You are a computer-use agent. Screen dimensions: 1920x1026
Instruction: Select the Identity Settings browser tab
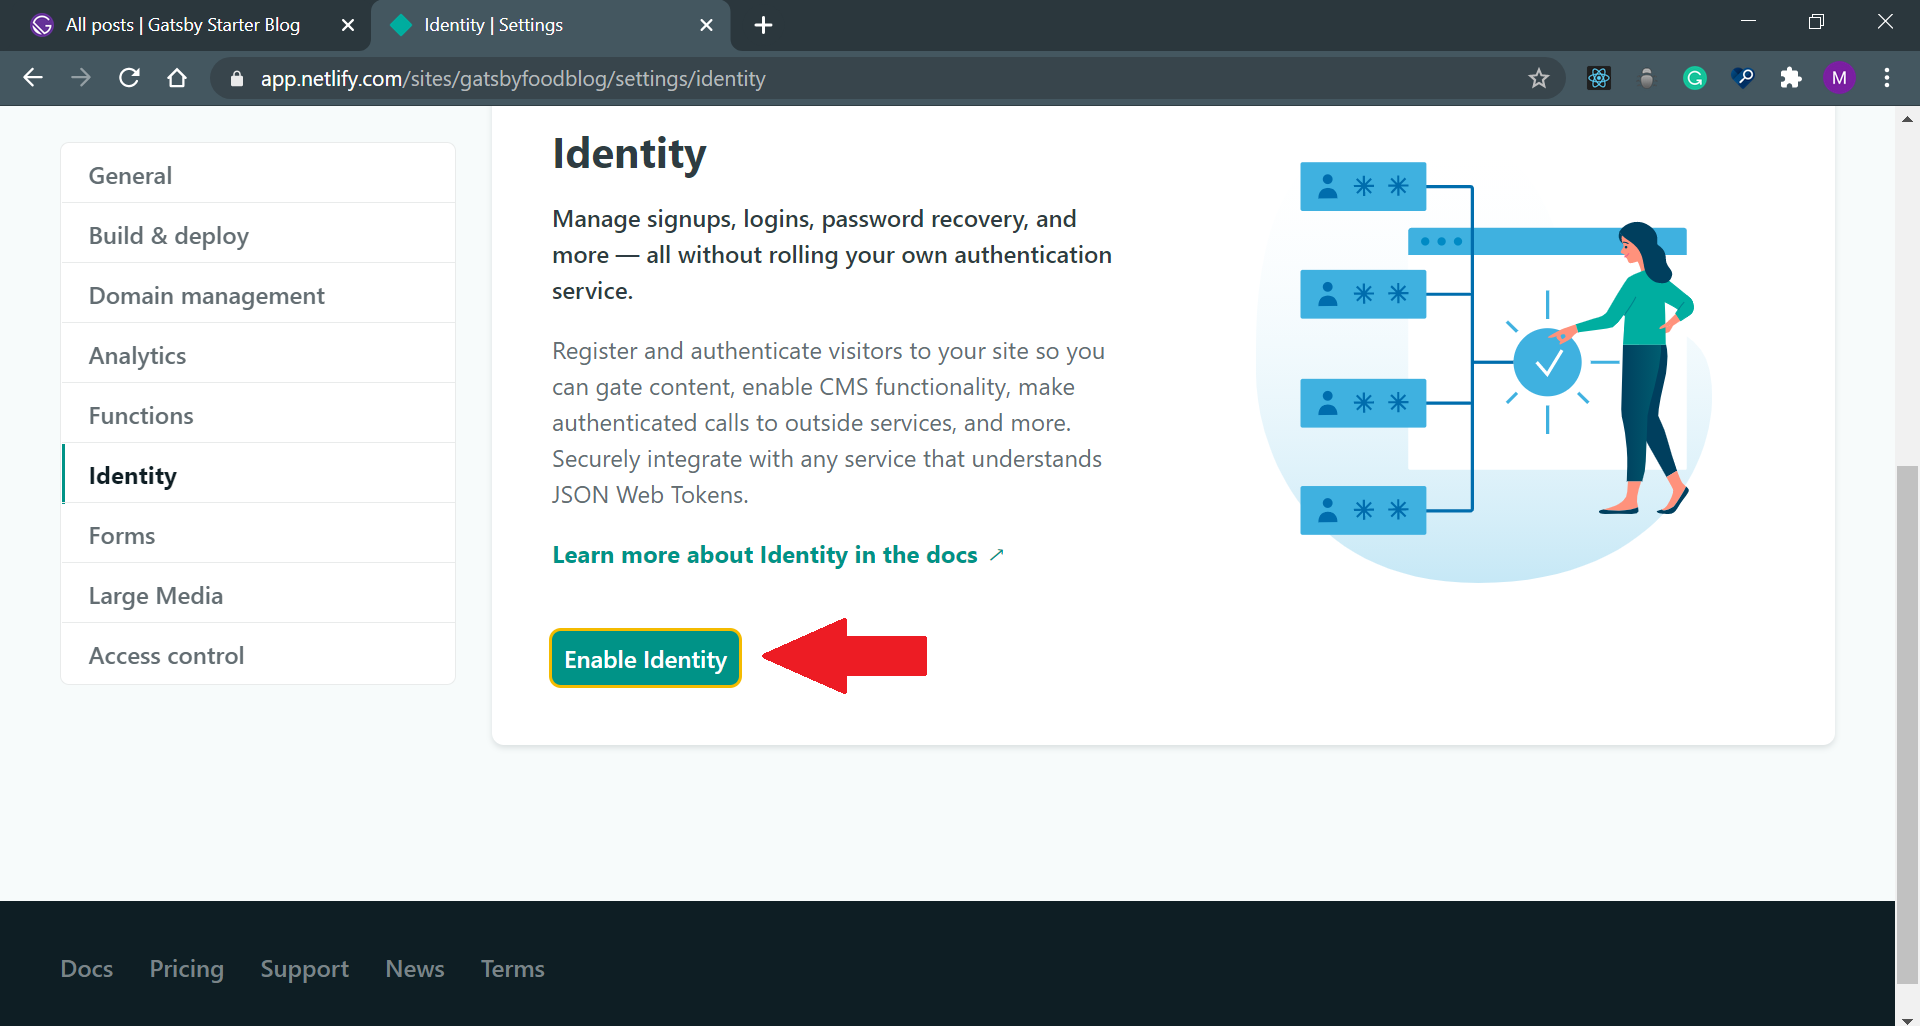[x=550, y=25]
